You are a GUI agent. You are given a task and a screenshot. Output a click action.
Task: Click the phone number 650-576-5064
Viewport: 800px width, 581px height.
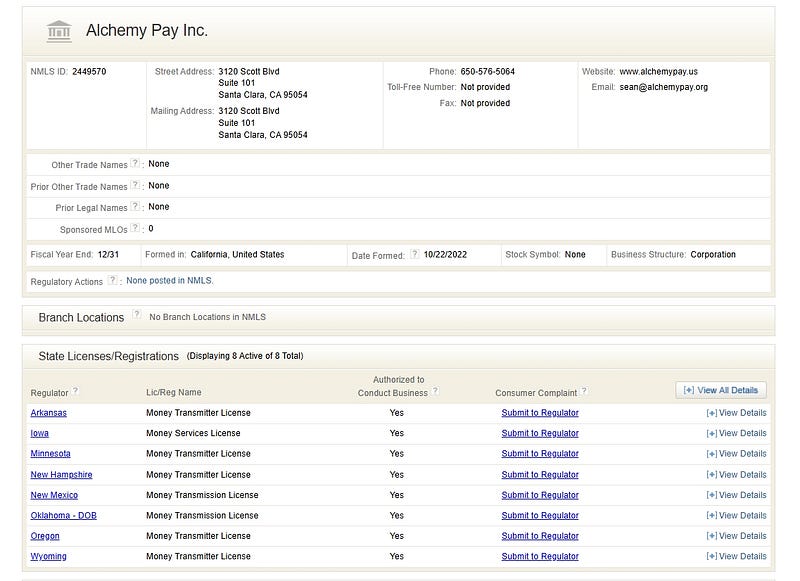click(488, 71)
